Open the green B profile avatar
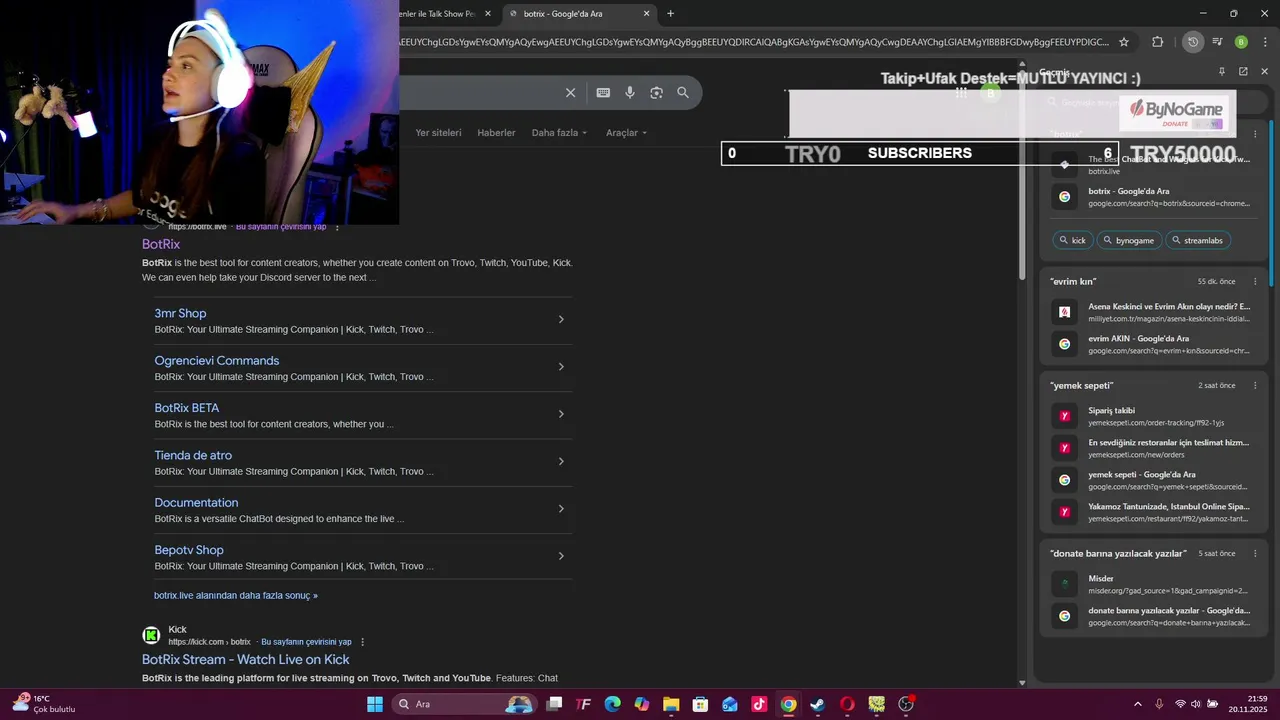This screenshot has width=1280, height=720. point(1241,42)
